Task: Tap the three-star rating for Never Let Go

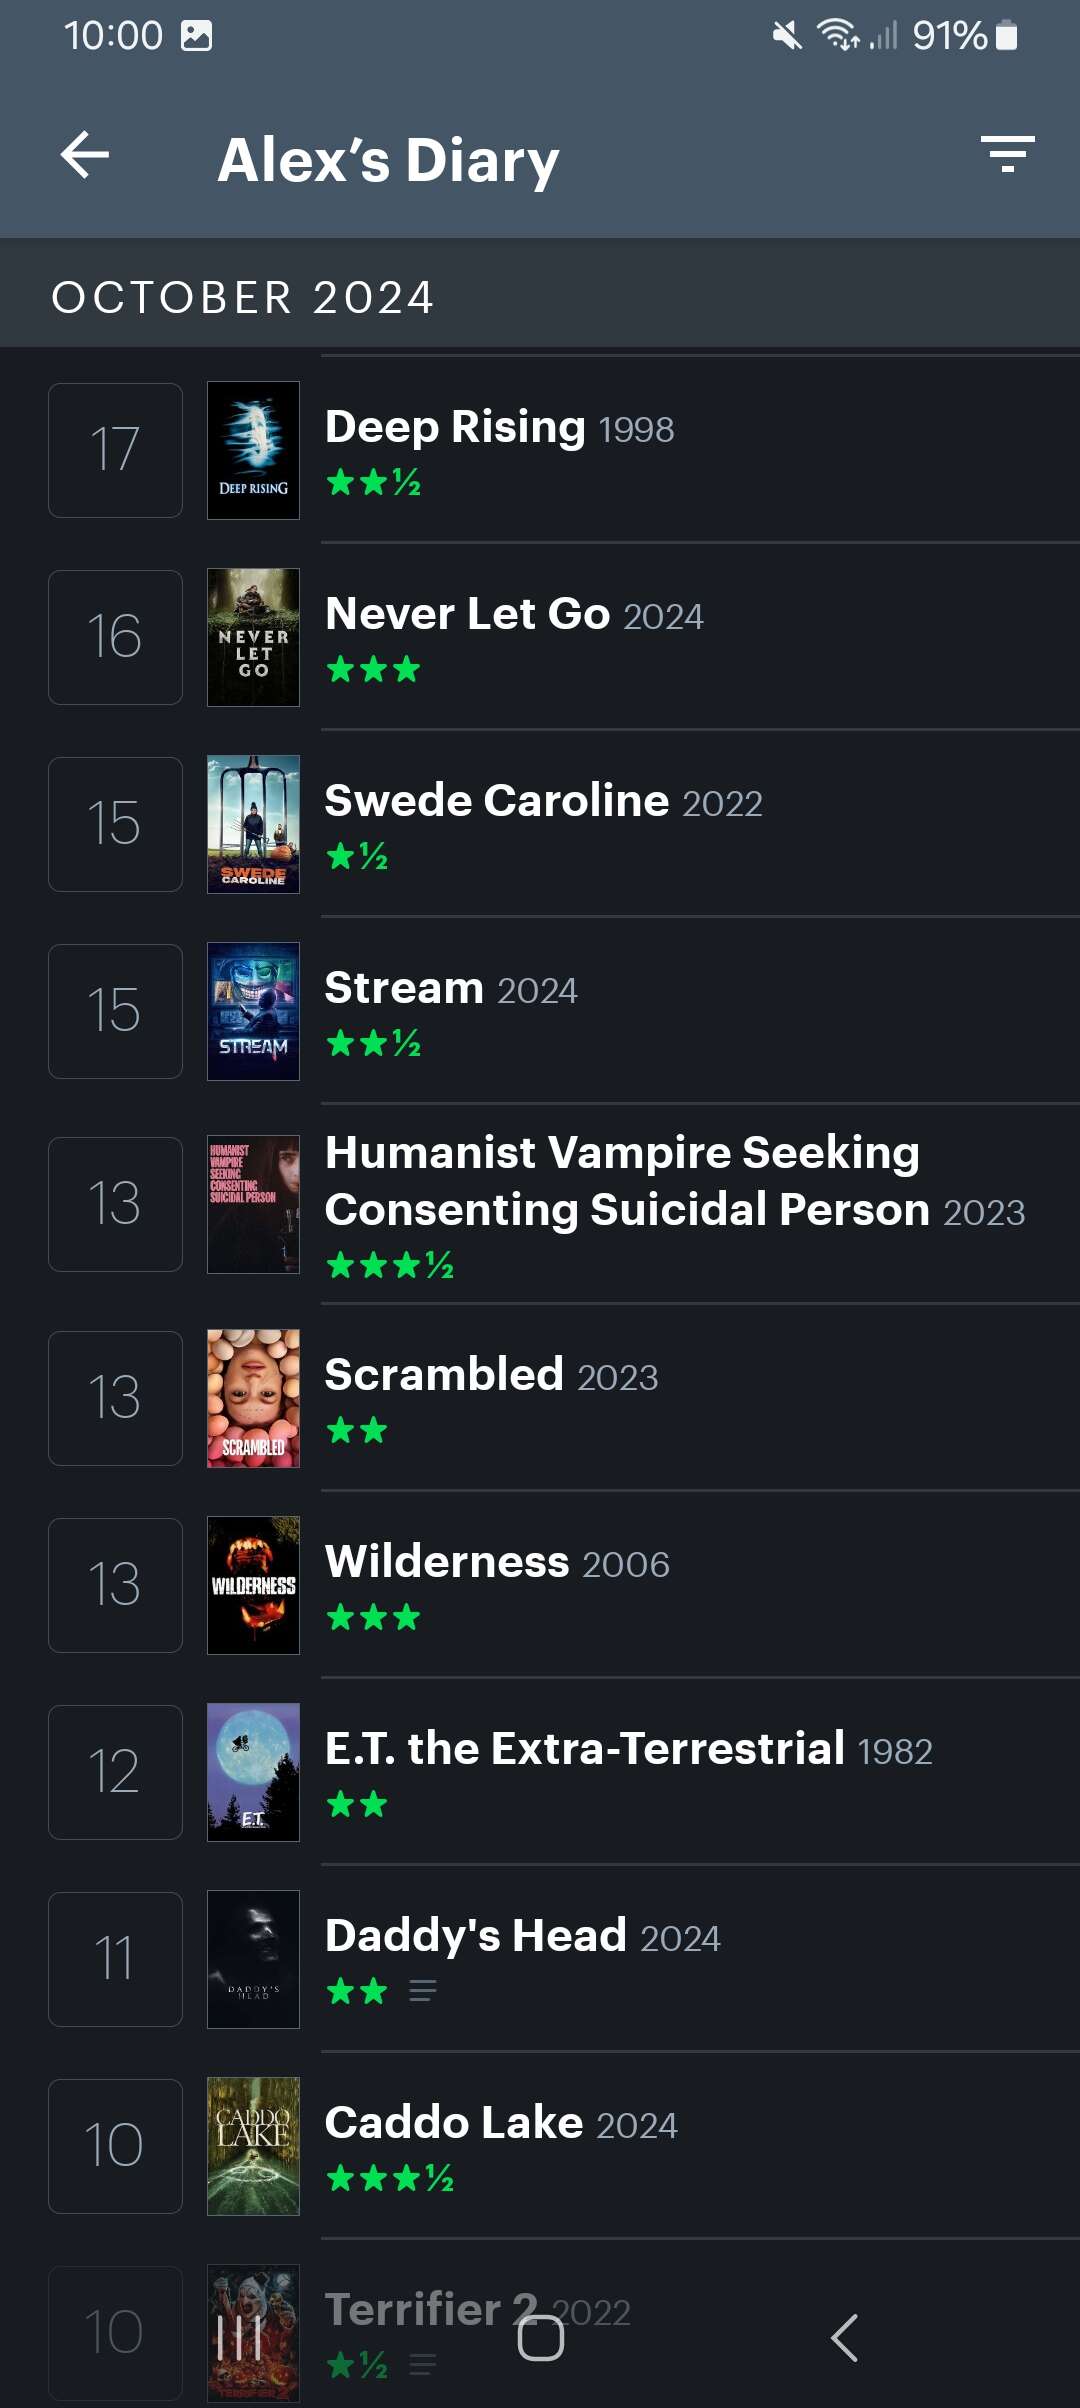Action: [373, 669]
